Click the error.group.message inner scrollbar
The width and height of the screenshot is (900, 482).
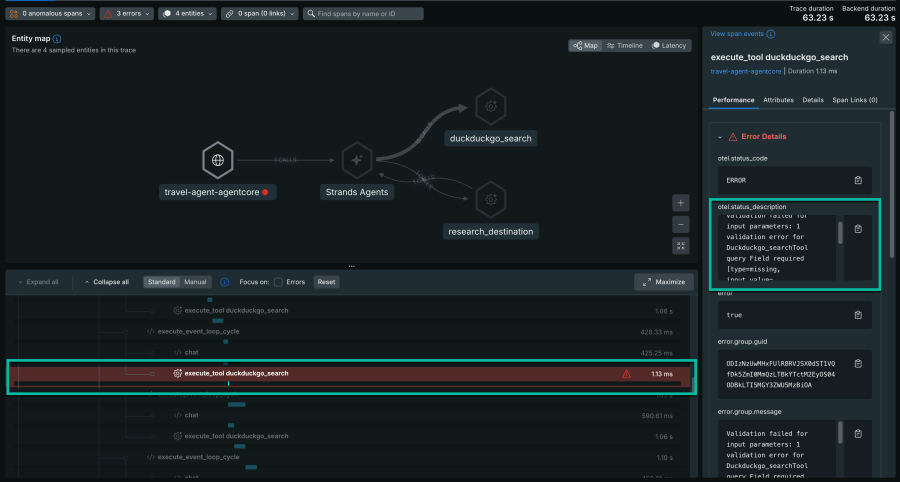pyautogui.click(x=840, y=433)
